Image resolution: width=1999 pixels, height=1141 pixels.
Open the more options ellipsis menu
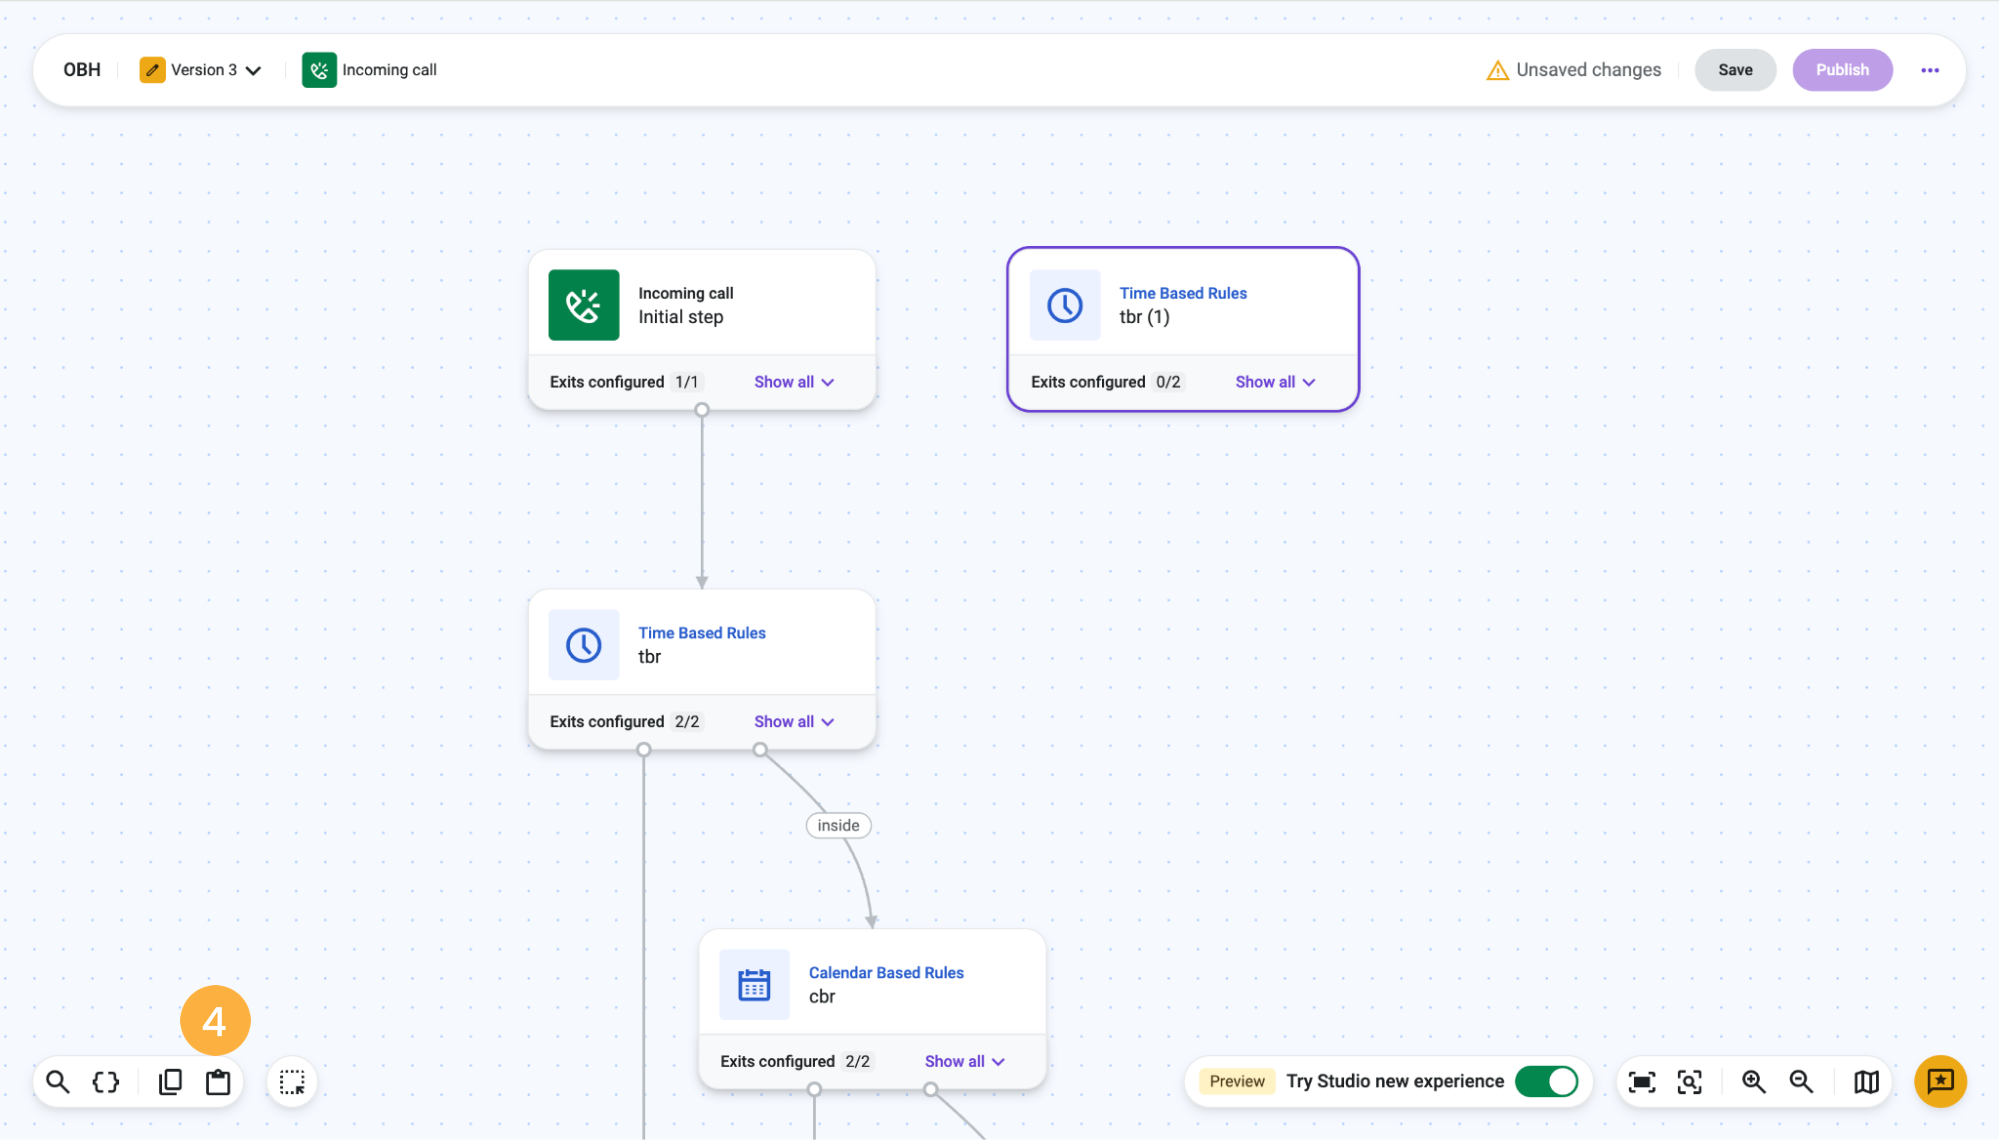click(1930, 70)
